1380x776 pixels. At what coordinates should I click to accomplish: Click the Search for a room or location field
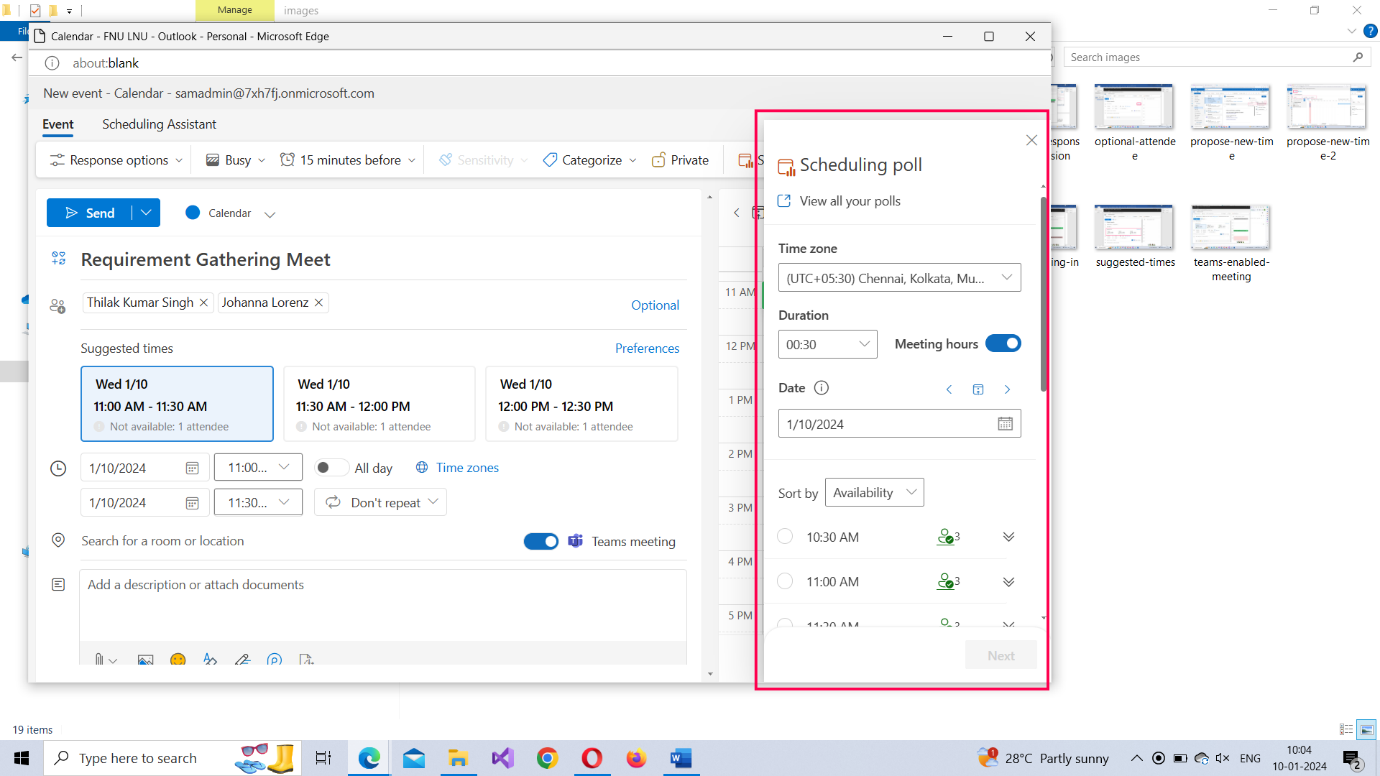point(296,541)
